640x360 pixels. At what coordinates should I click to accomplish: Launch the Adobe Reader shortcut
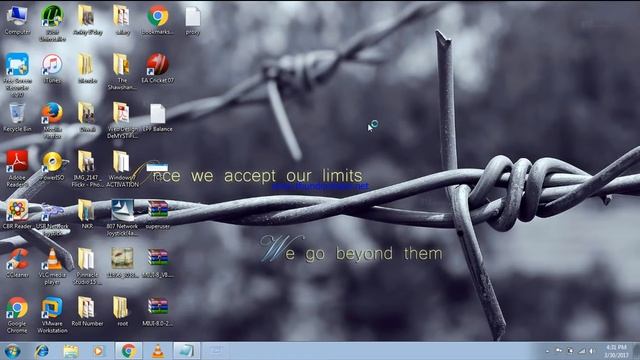click(17, 169)
